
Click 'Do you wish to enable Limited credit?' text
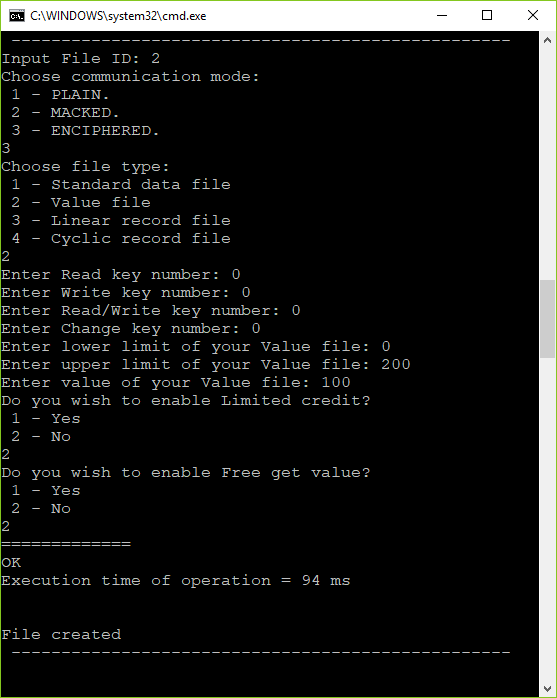(x=186, y=401)
